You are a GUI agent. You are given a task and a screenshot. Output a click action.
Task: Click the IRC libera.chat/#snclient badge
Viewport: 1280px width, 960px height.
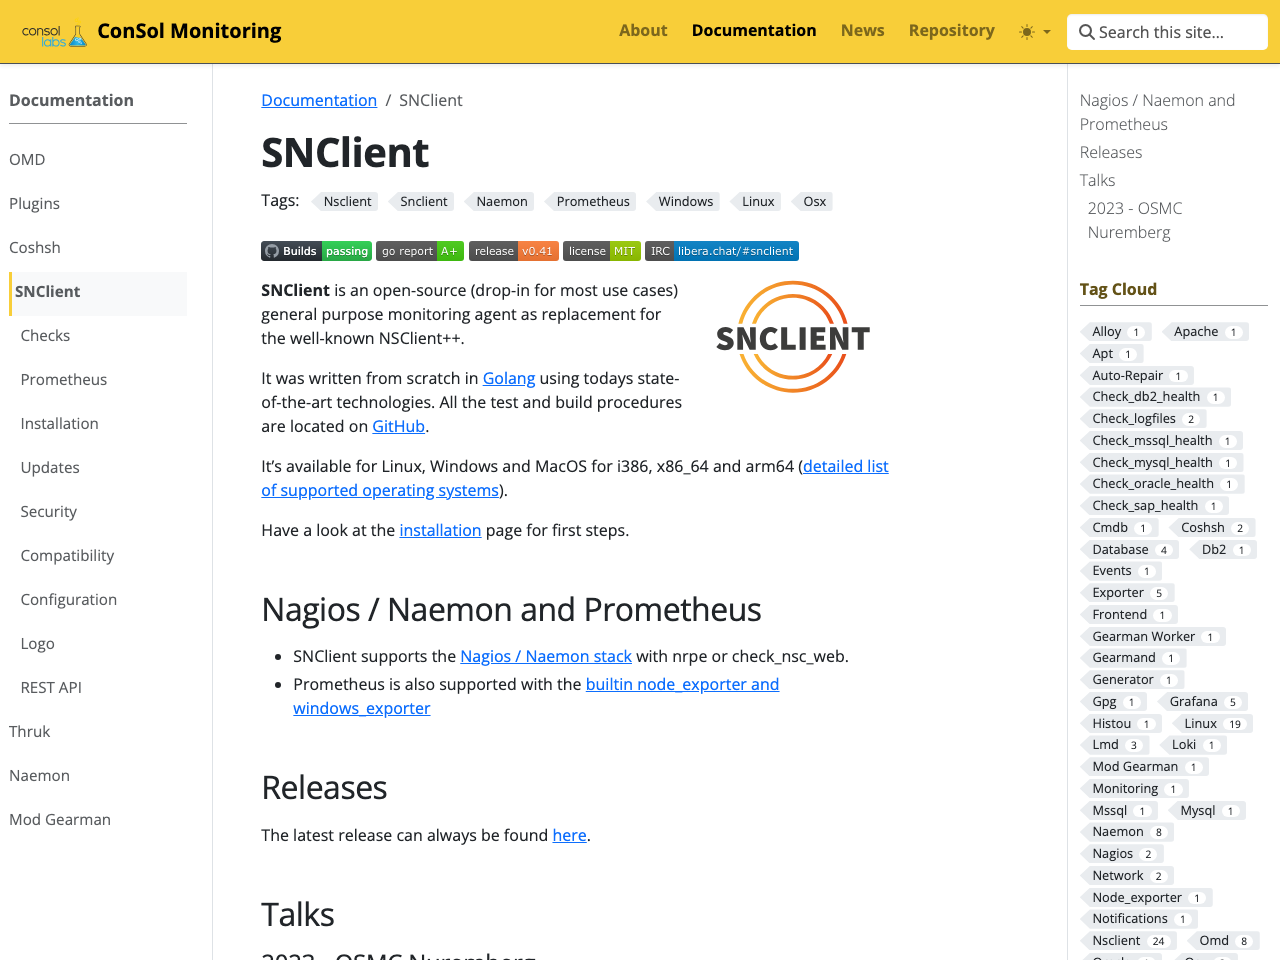(721, 251)
